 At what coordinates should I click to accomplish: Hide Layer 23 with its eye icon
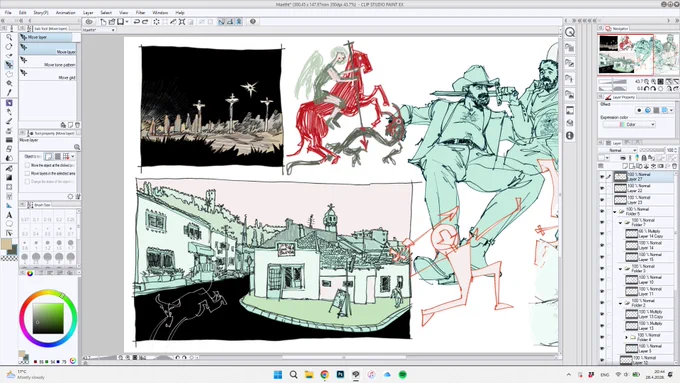(602, 200)
